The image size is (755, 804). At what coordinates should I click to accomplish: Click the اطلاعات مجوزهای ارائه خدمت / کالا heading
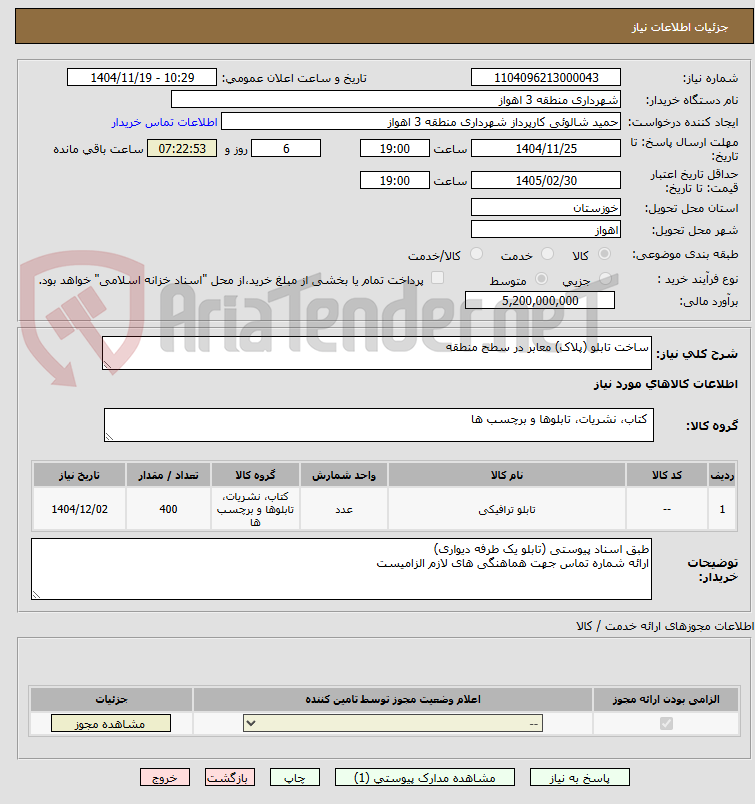[665, 626]
